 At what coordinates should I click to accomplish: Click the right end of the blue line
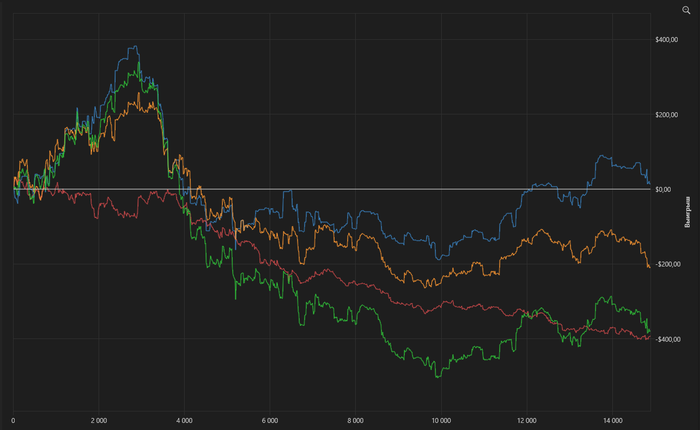click(648, 181)
